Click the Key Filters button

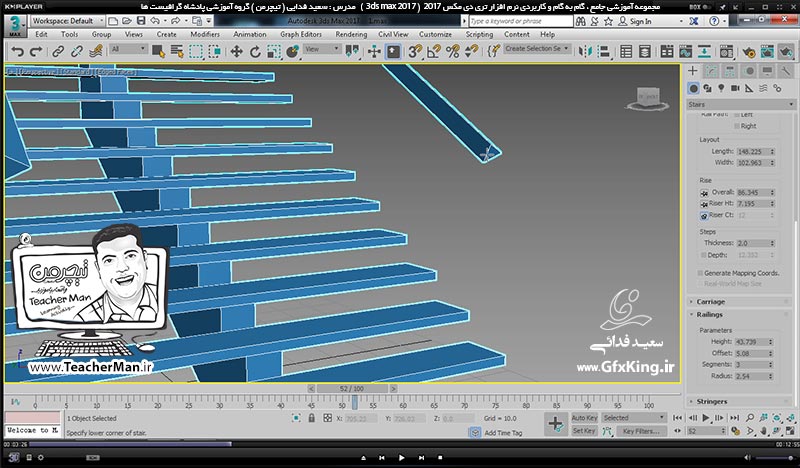coord(641,431)
